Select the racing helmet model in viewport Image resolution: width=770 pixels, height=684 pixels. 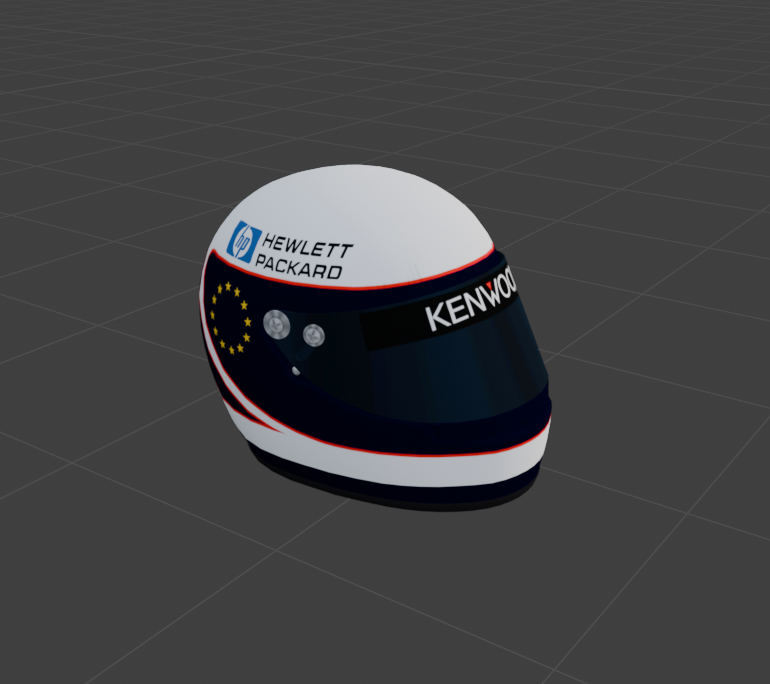click(376, 337)
